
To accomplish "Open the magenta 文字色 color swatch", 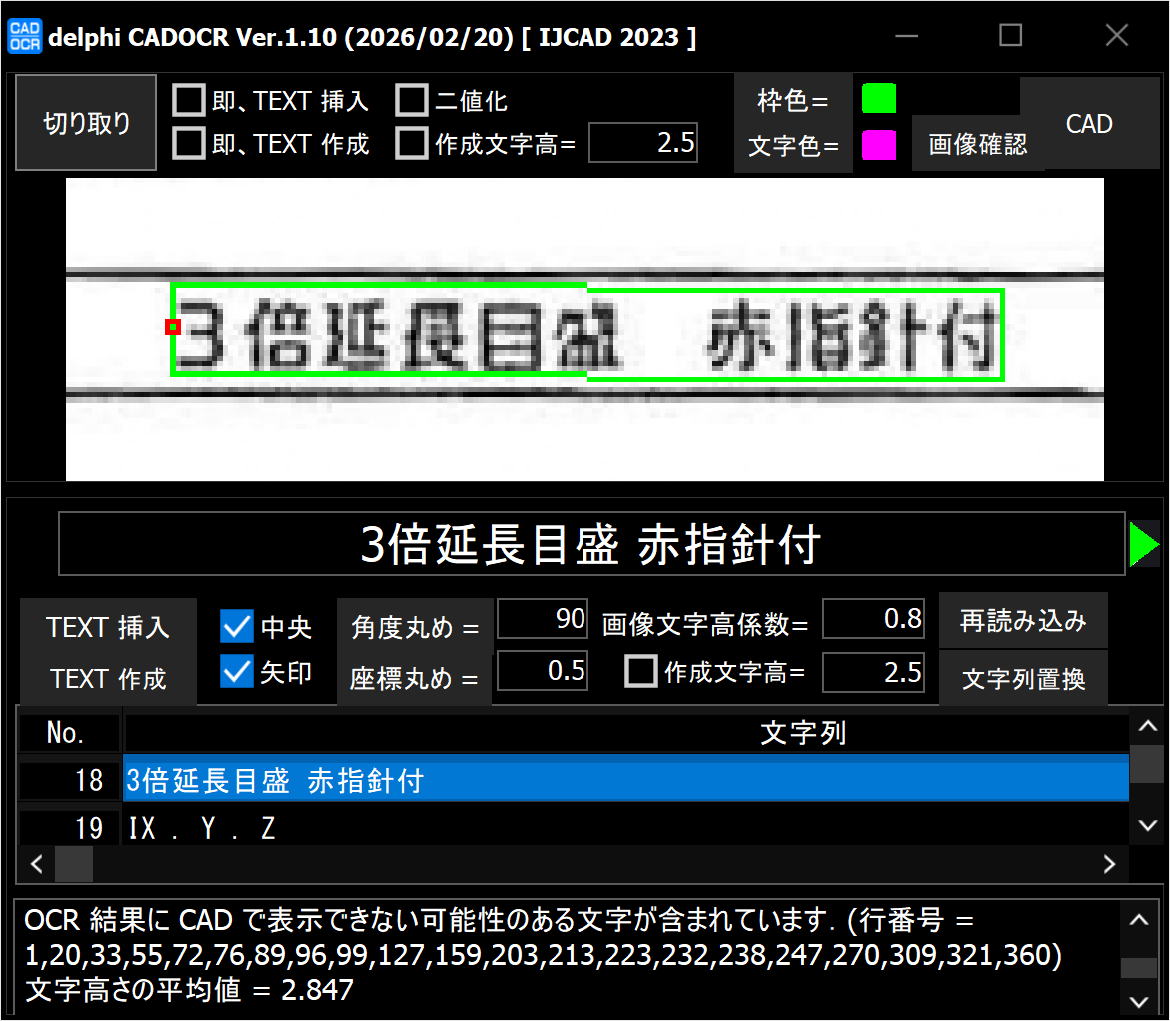I will 879,145.
